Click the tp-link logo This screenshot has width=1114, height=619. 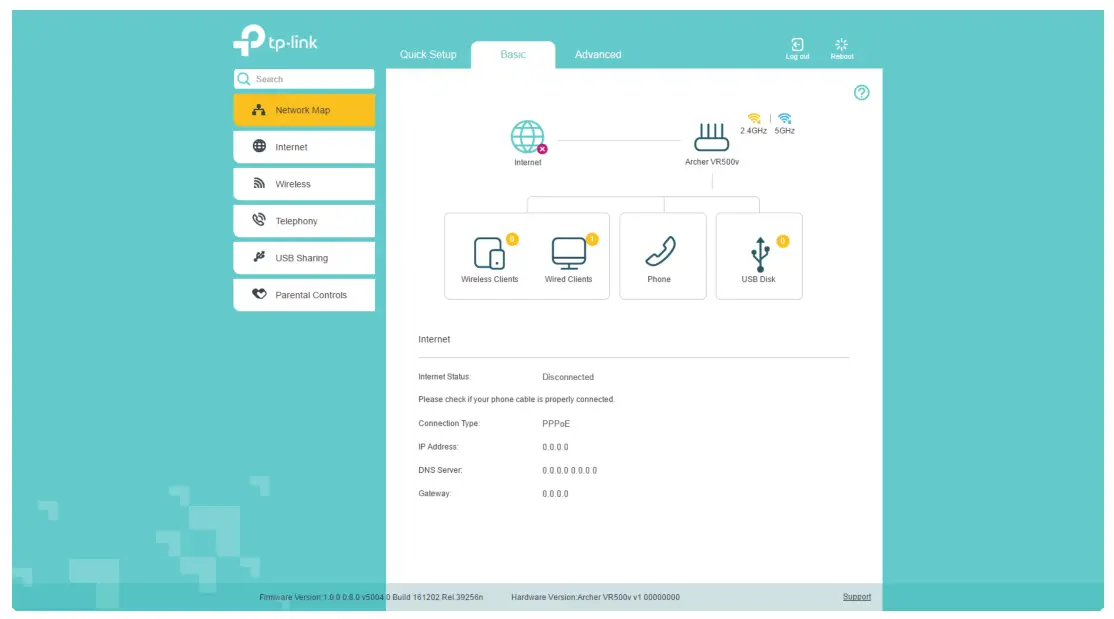pyautogui.click(x=276, y=41)
